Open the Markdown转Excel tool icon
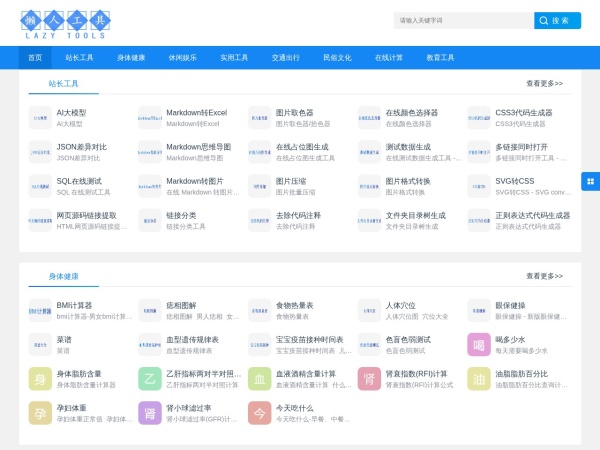The image size is (600, 450). [150, 118]
